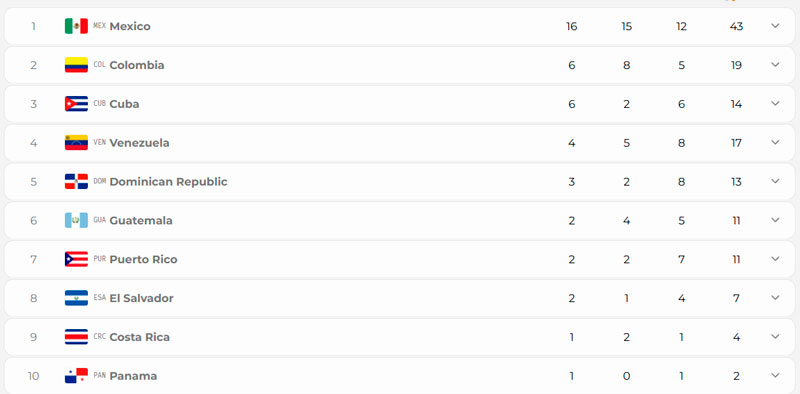Open the Guatemala country name link
800x394 pixels.
[x=141, y=220]
